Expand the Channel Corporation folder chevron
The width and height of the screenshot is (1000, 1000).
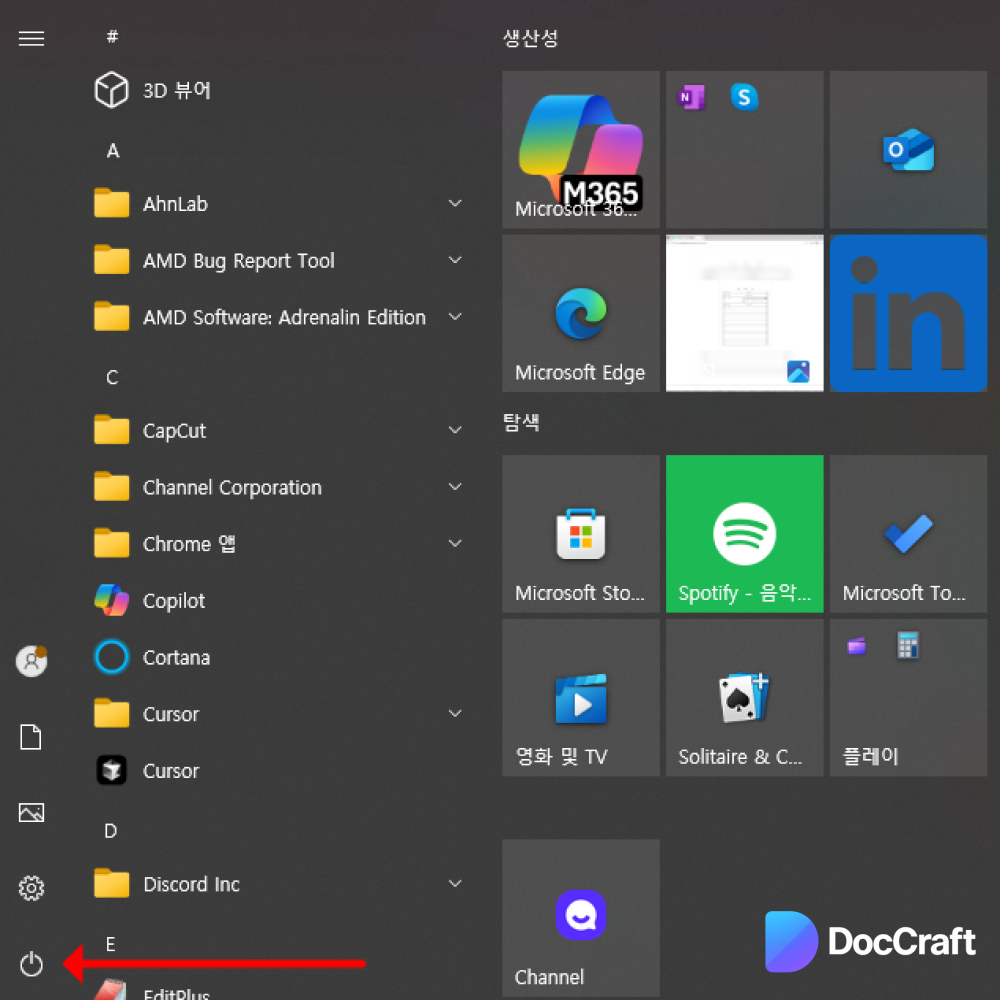pos(455,487)
